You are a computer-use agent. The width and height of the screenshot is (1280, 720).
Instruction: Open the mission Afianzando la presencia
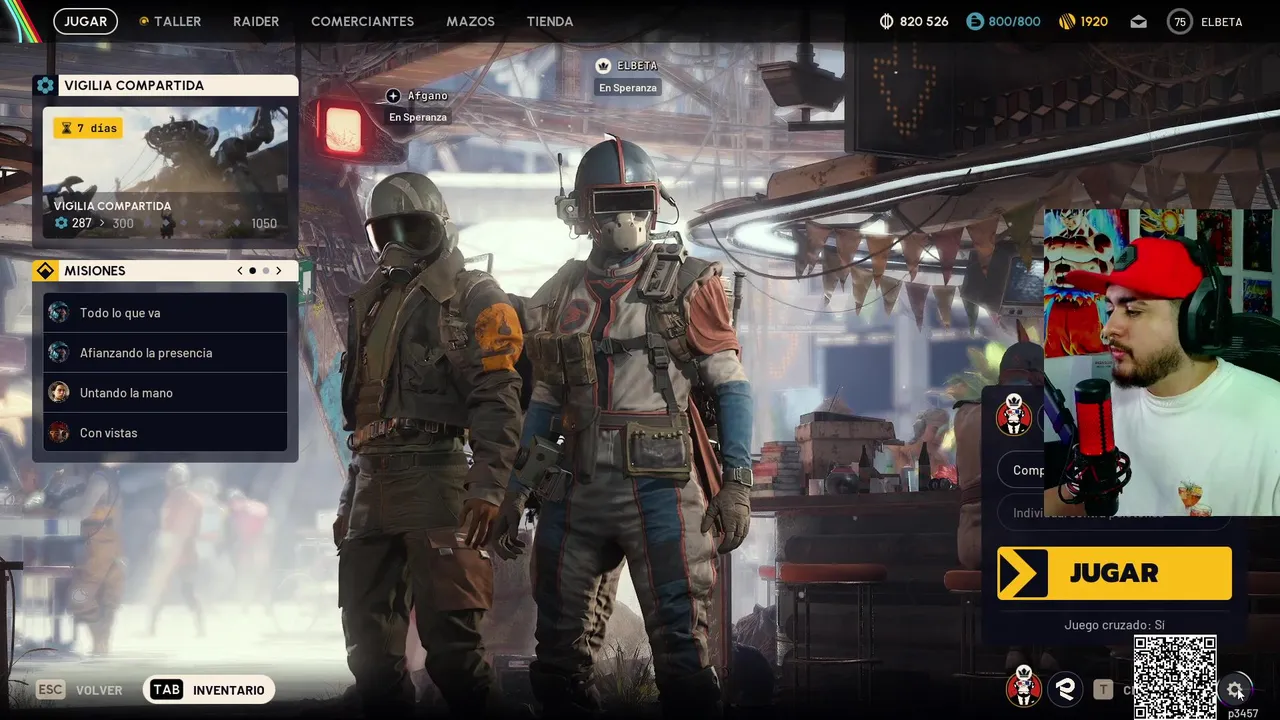pyautogui.click(x=165, y=353)
